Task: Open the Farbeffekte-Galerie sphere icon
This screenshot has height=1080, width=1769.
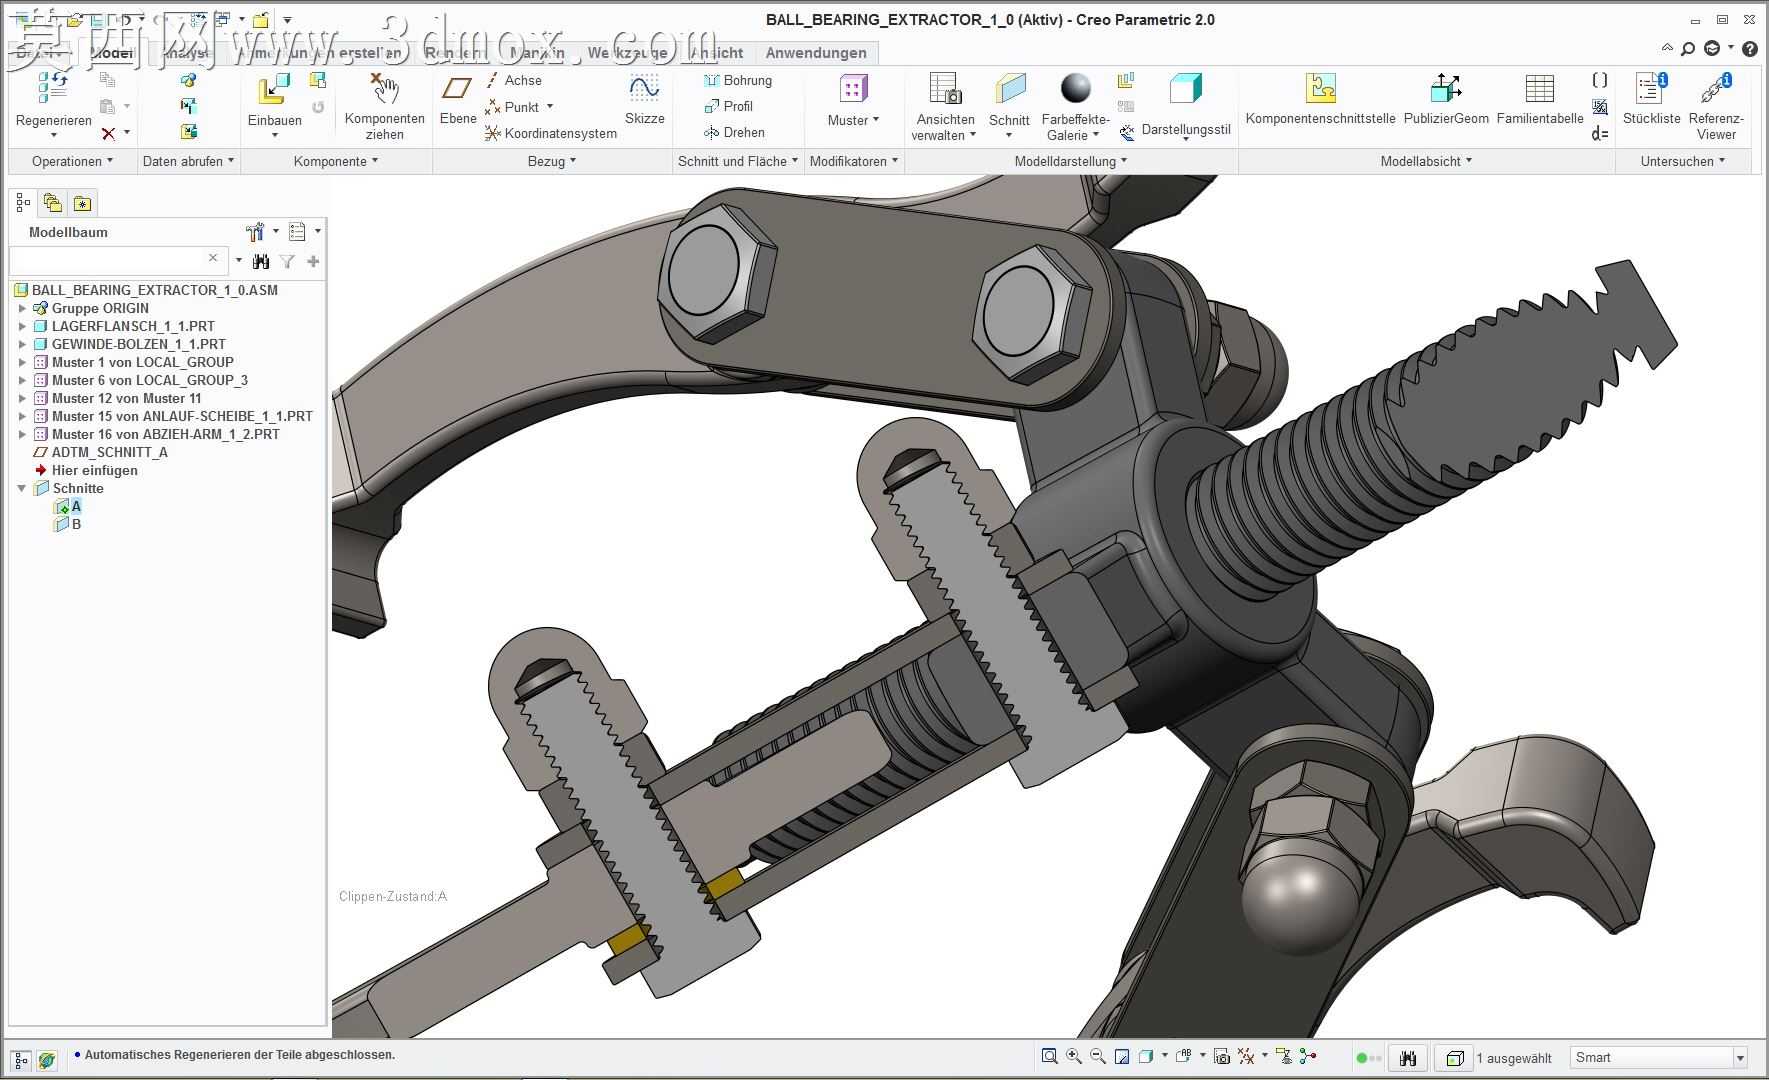Action: [1075, 89]
